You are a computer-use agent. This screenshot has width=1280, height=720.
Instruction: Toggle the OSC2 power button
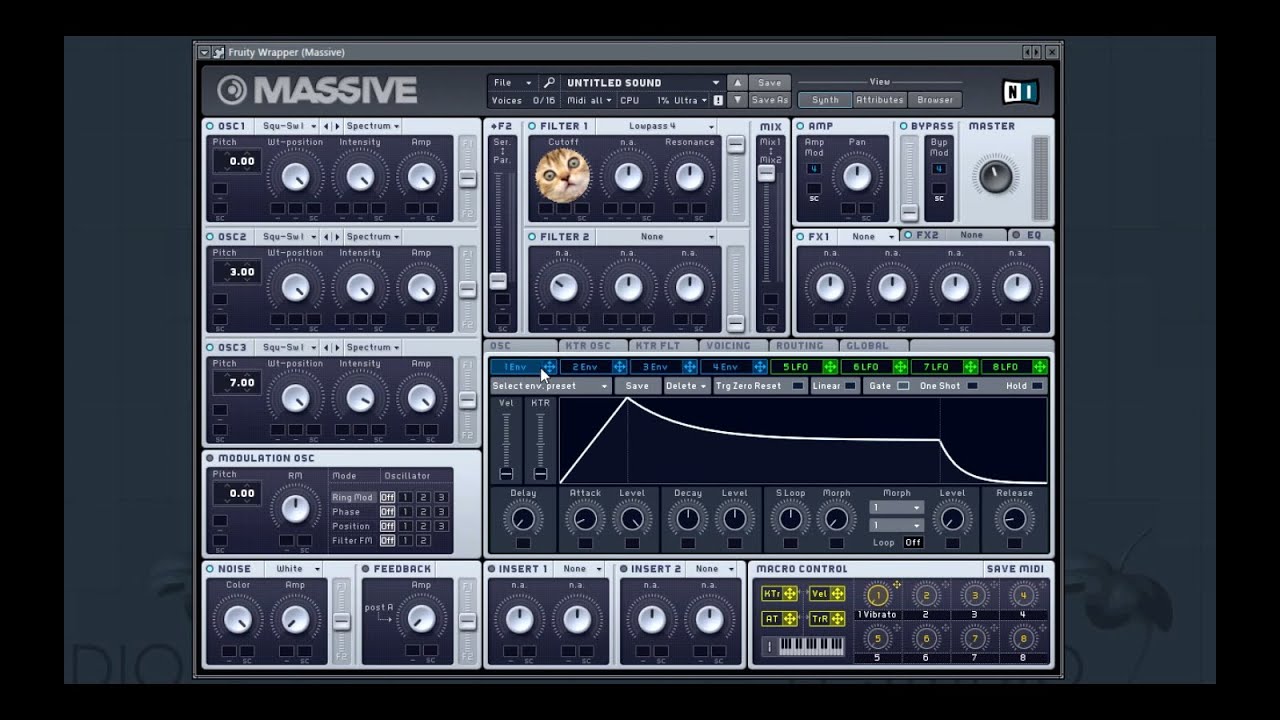[x=210, y=237]
